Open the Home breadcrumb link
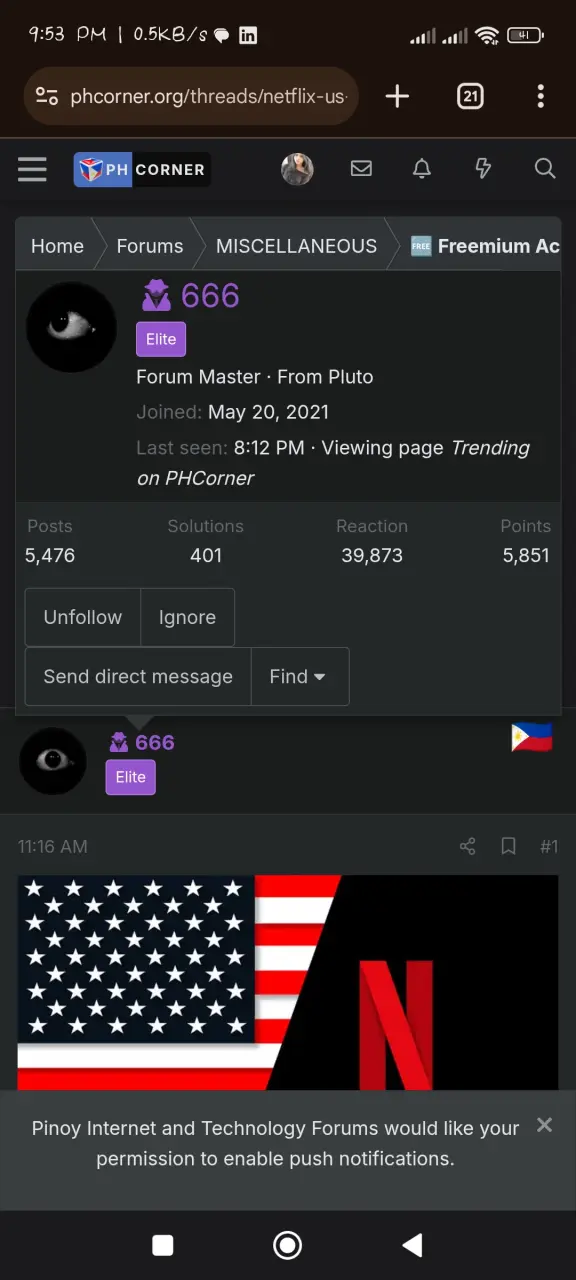 [x=57, y=246]
